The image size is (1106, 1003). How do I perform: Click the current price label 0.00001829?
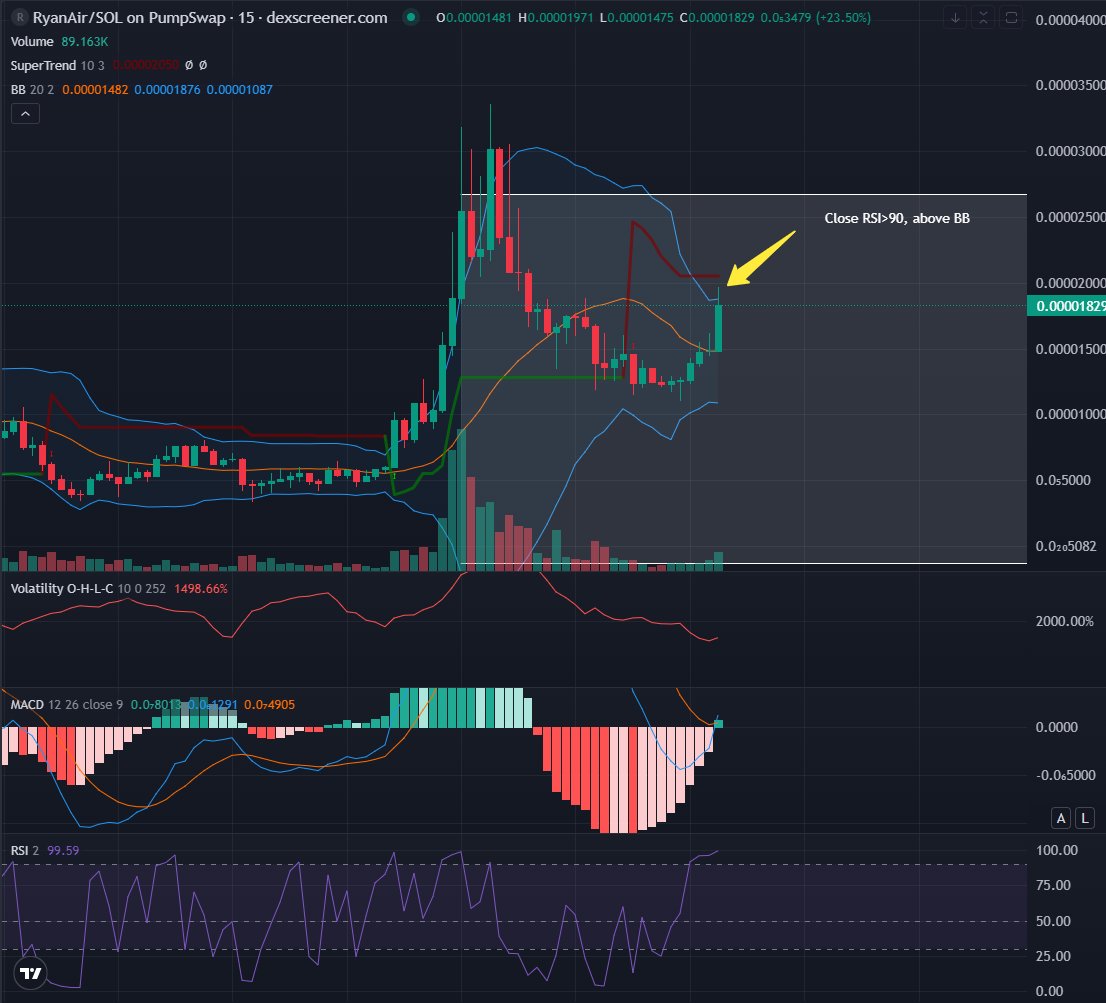pos(1067,305)
